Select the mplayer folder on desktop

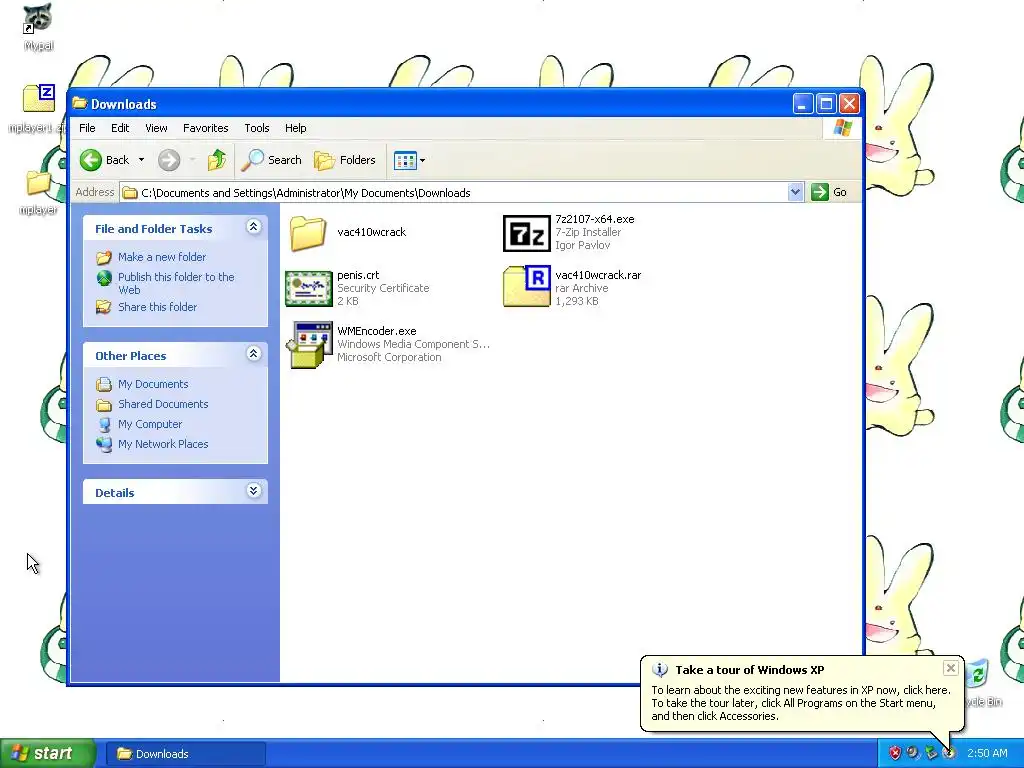39,182
